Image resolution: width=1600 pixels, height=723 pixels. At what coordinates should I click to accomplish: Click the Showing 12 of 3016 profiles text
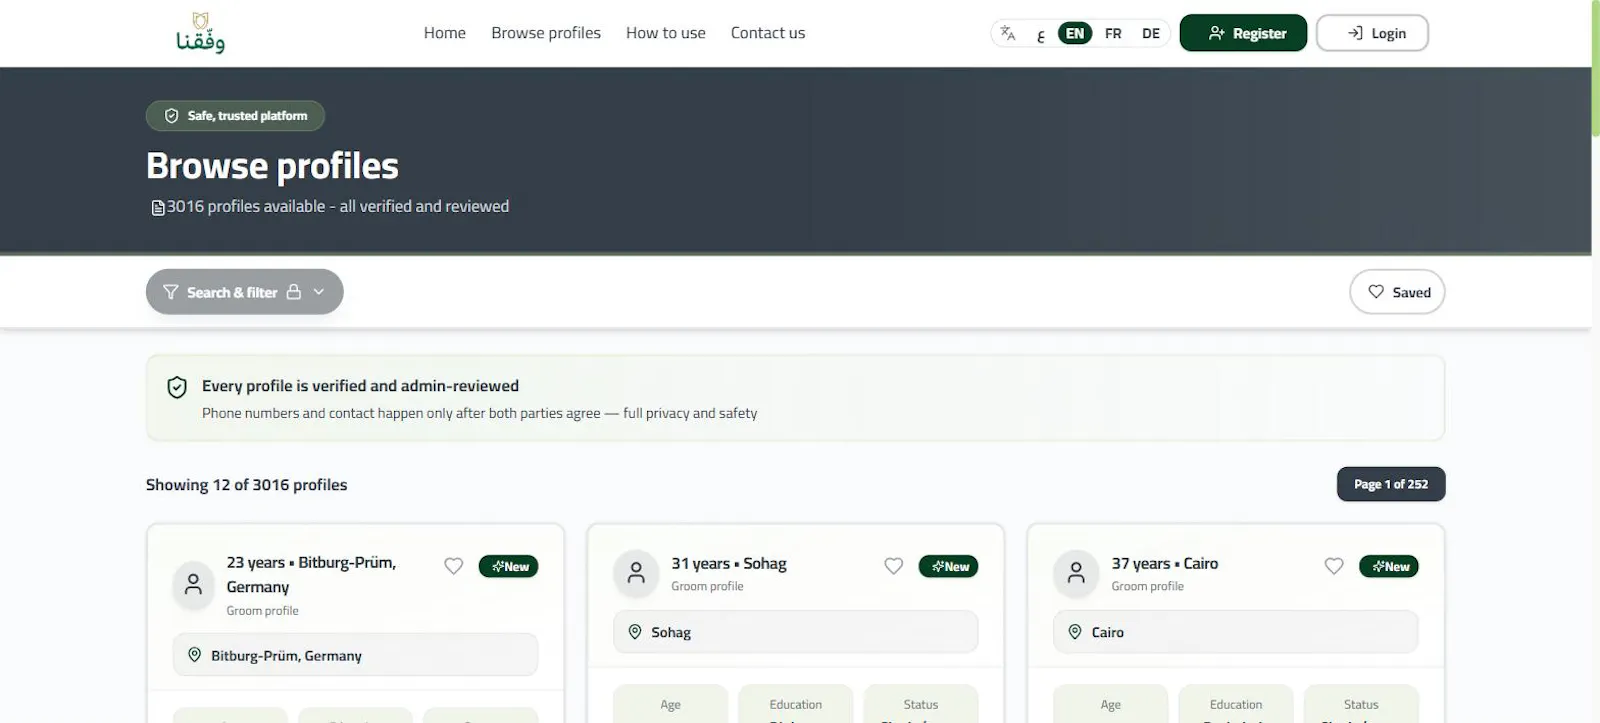(x=247, y=485)
